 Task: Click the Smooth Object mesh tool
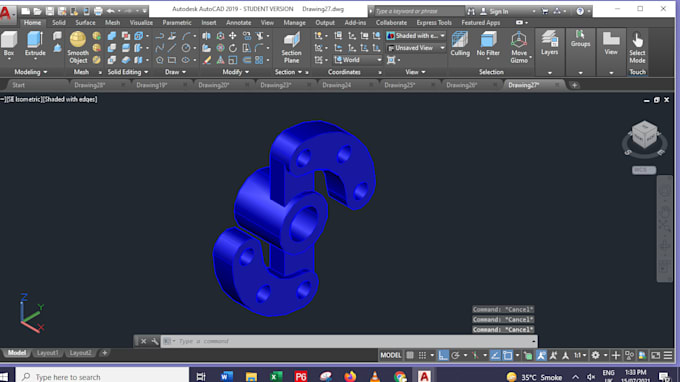(78, 48)
